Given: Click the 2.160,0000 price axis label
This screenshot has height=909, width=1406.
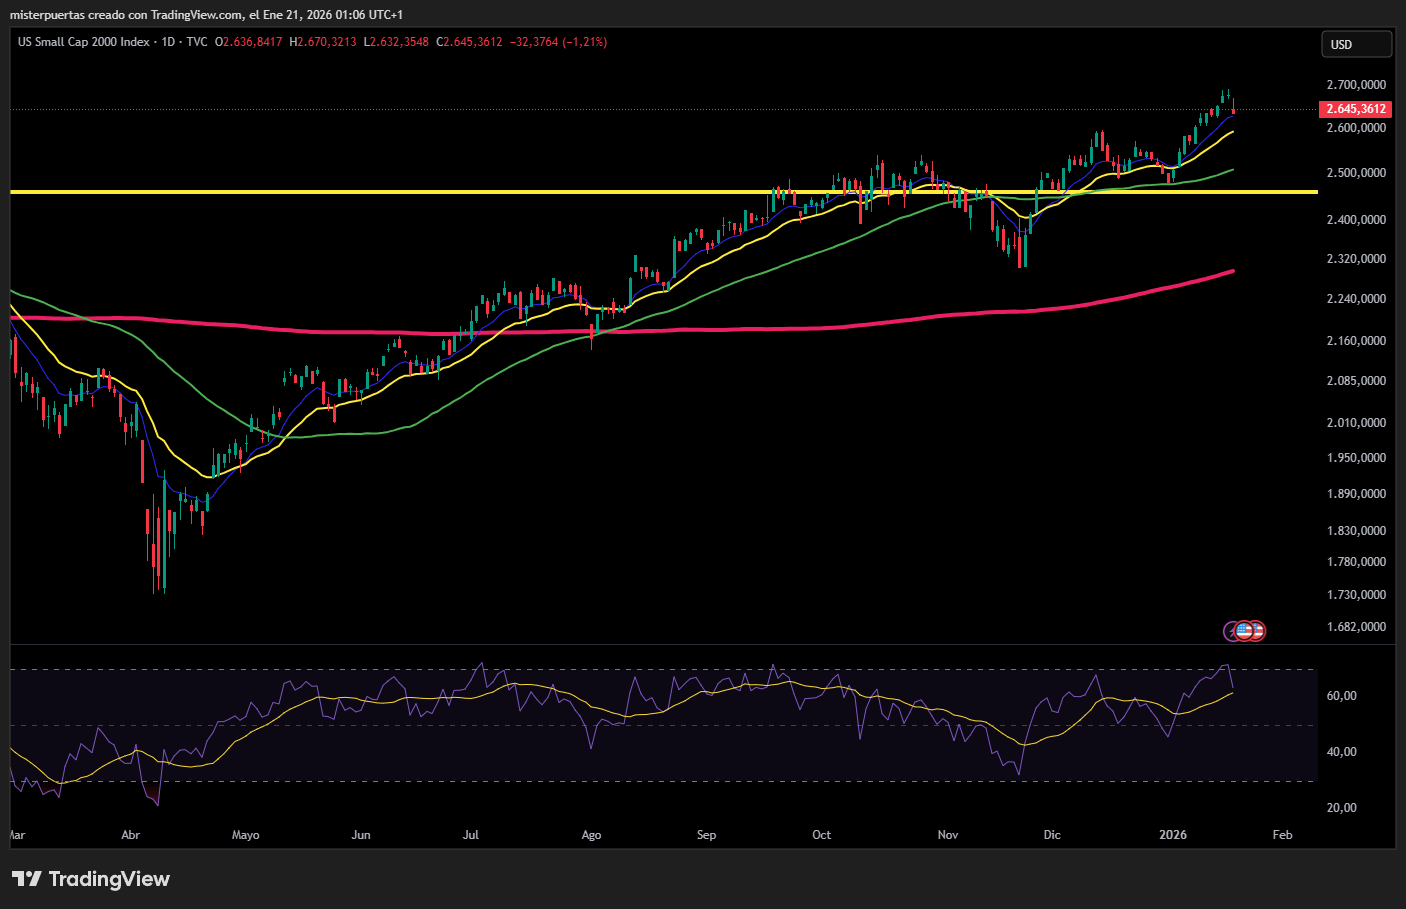Looking at the screenshot, I should tap(1356, 341).
